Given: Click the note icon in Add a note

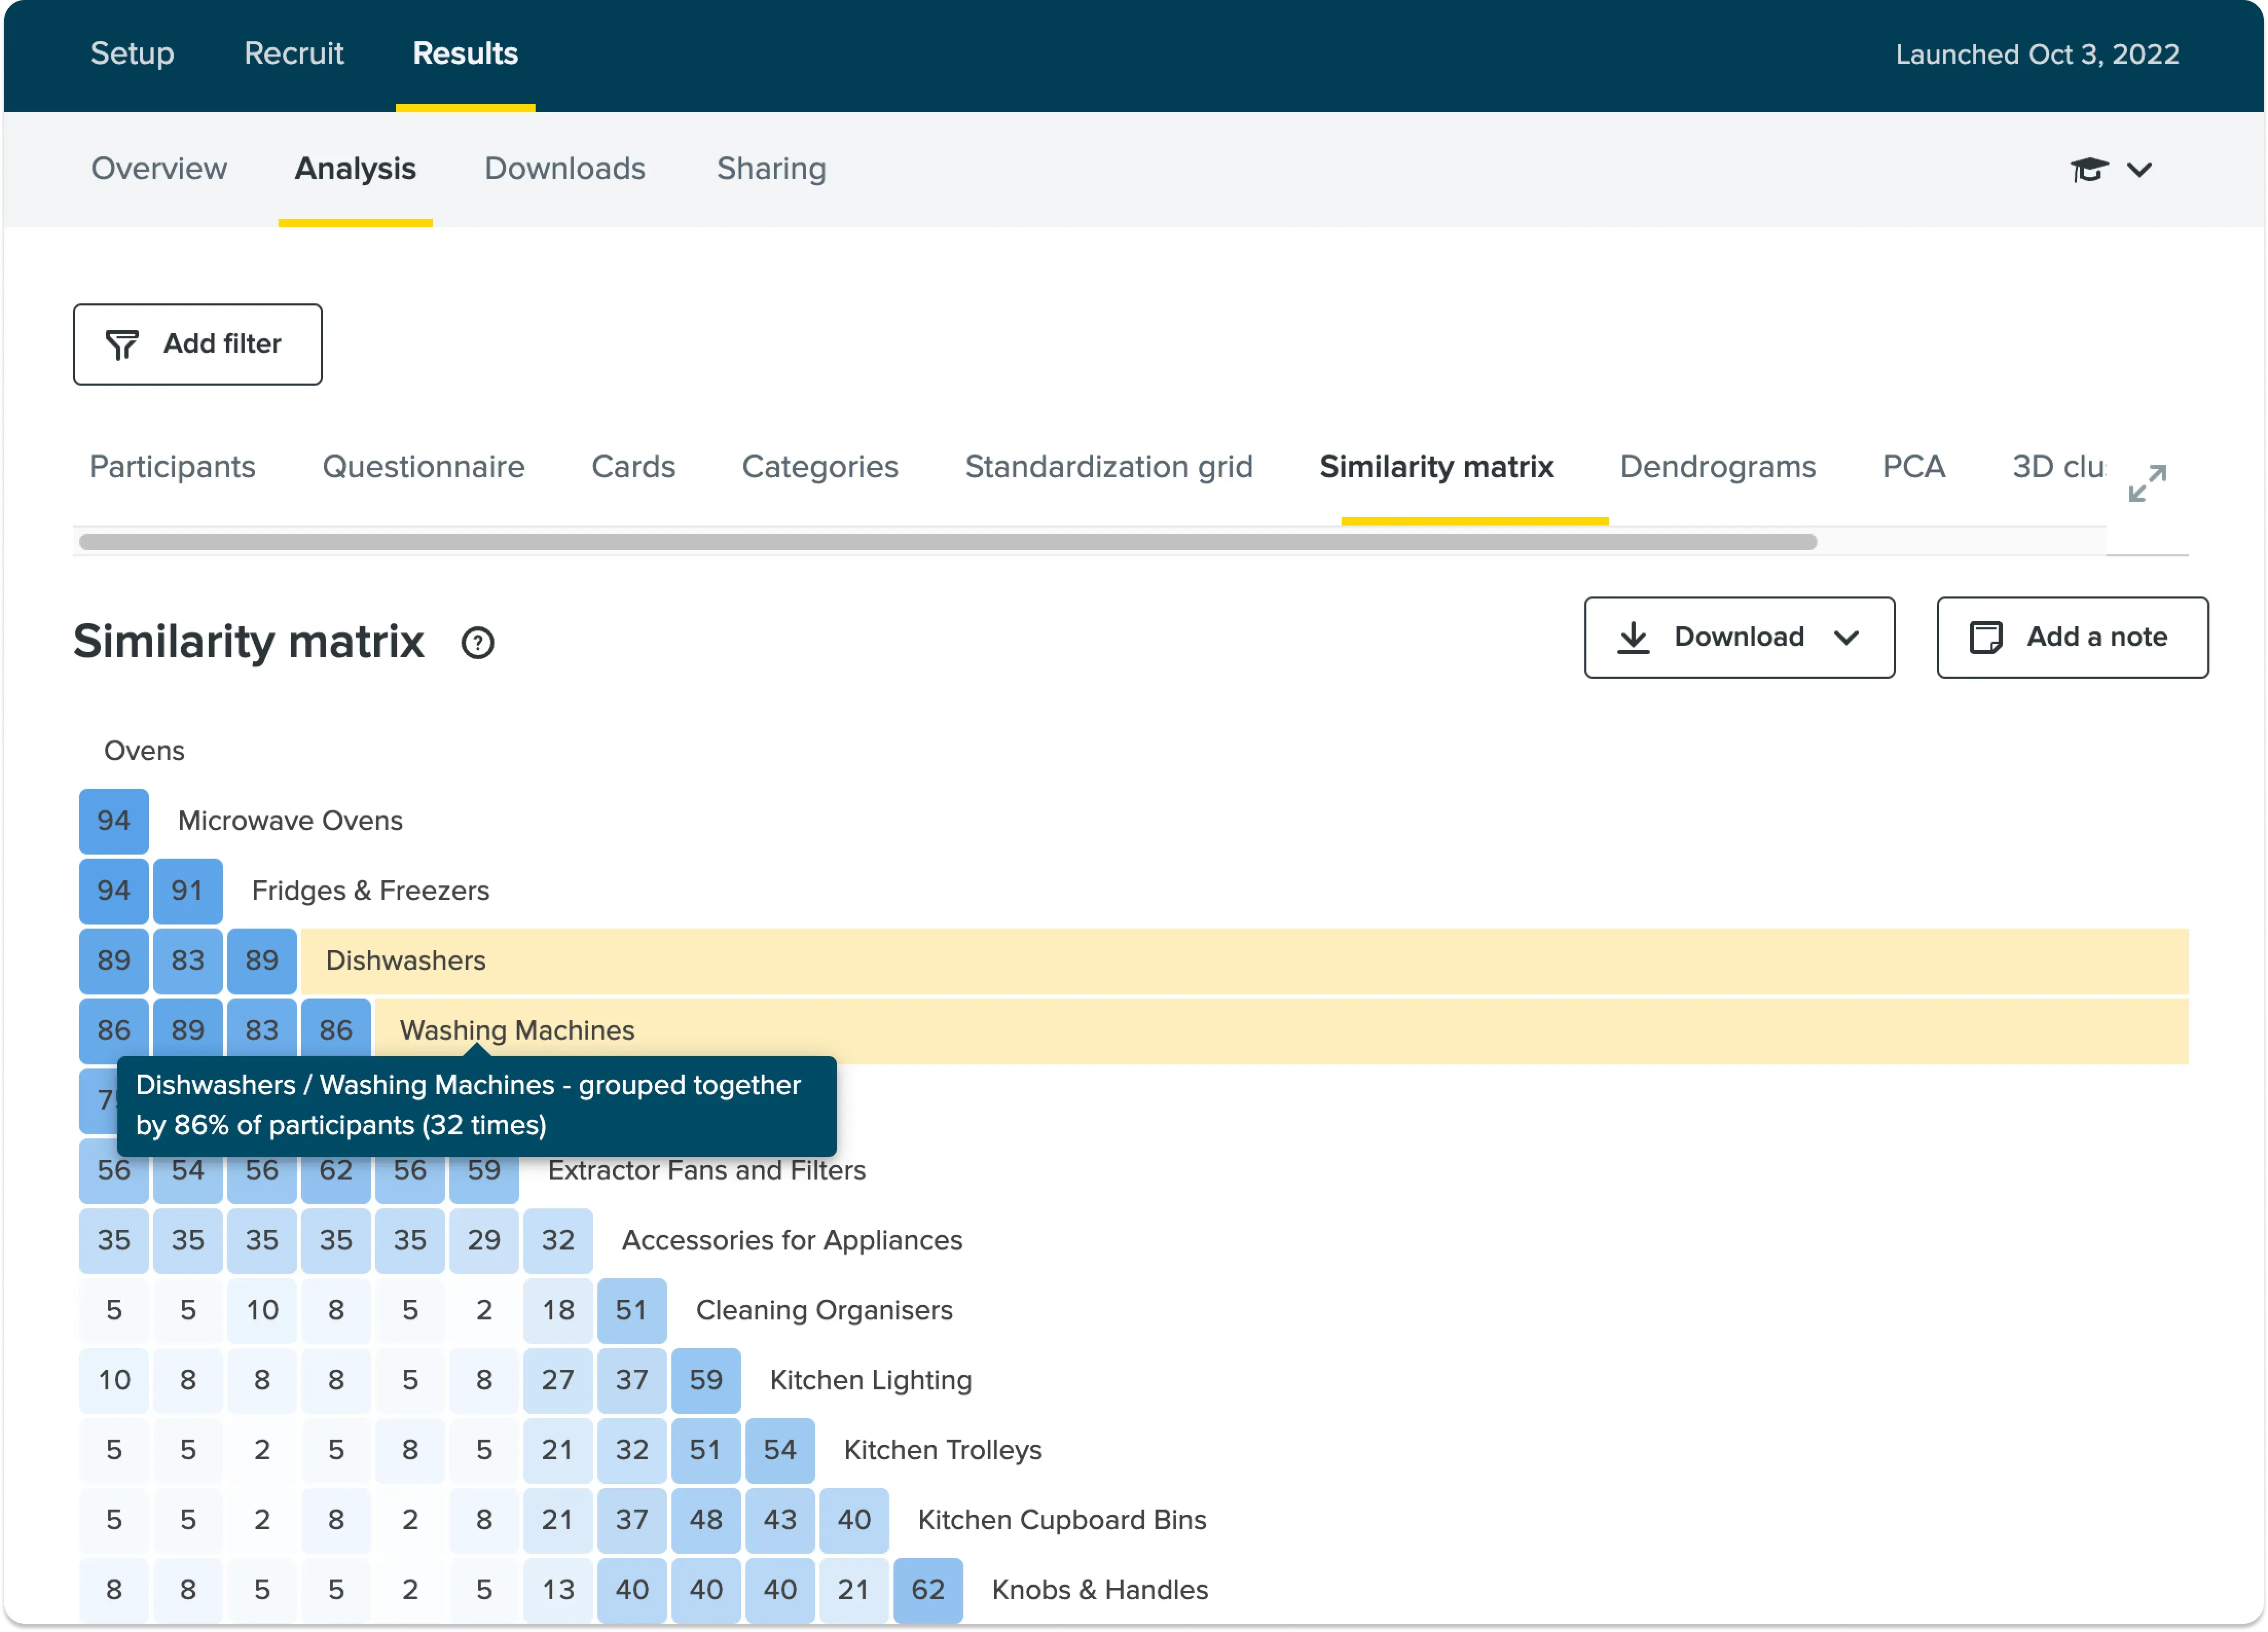Looking at the screenshot, I should 1985,638.
